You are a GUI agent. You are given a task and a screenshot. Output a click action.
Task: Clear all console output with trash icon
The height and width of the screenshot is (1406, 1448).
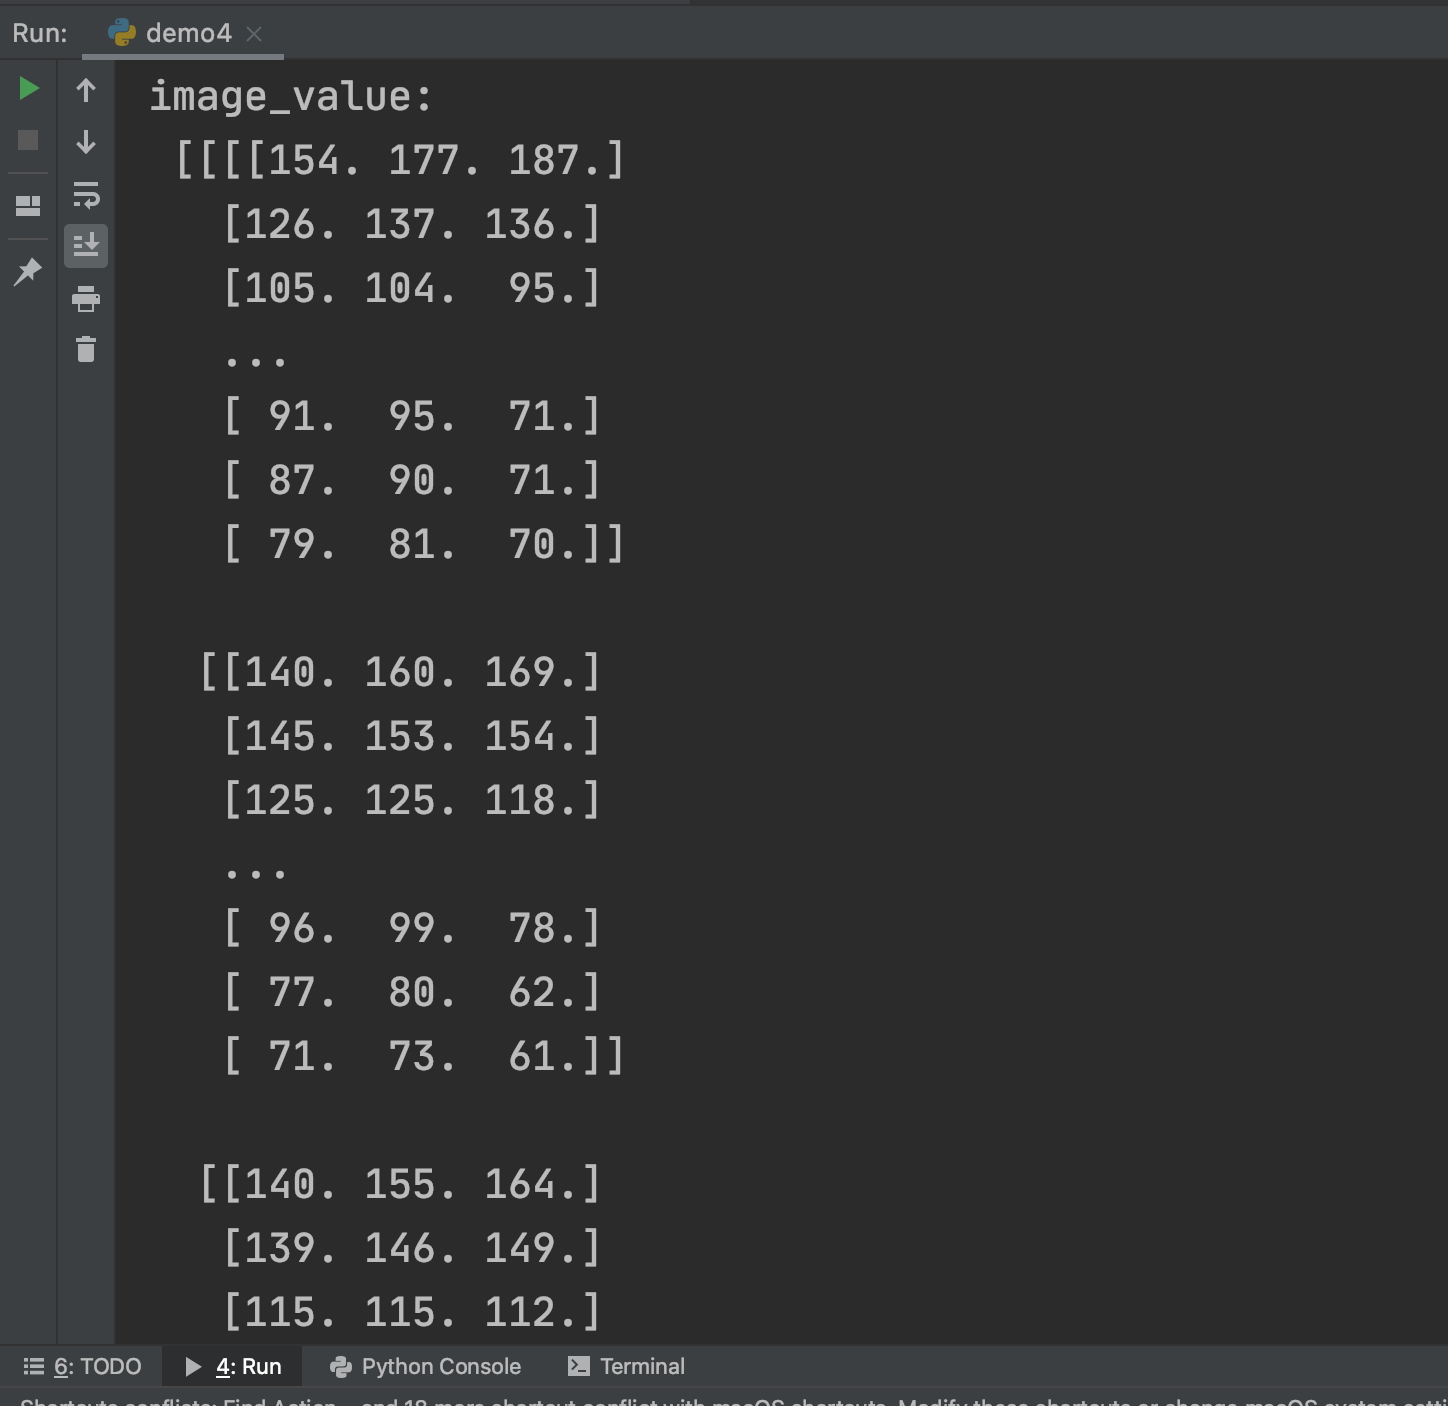point(86,349)
